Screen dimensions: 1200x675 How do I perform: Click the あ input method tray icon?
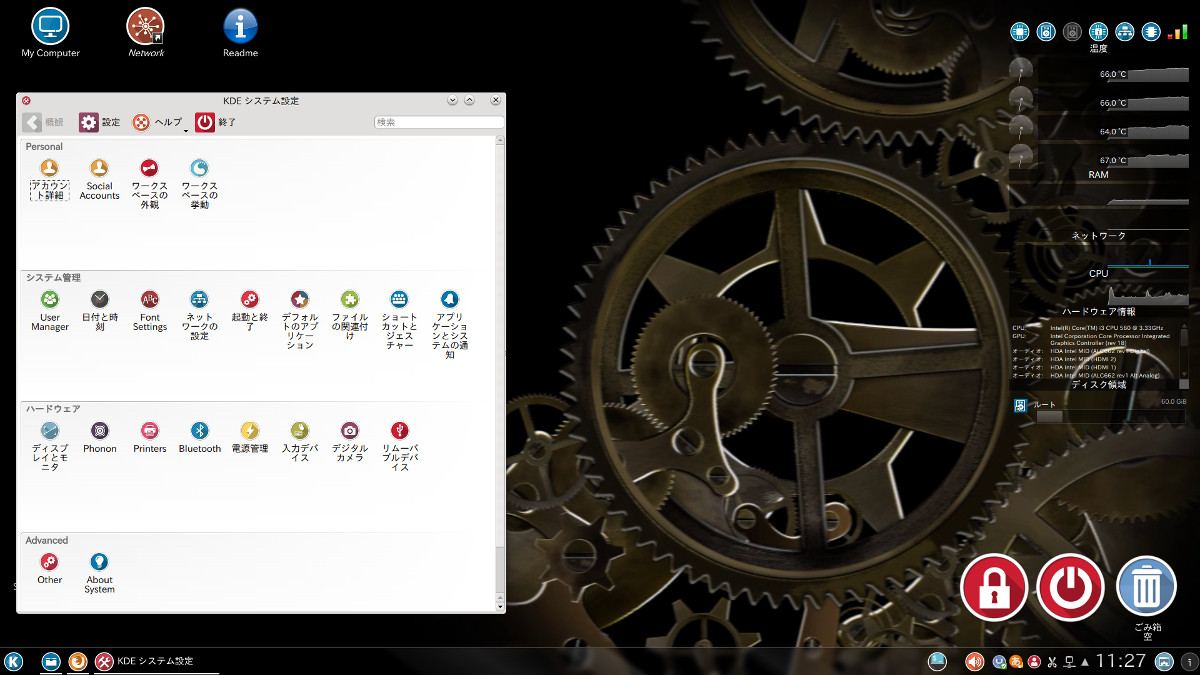coord(1016,661)
